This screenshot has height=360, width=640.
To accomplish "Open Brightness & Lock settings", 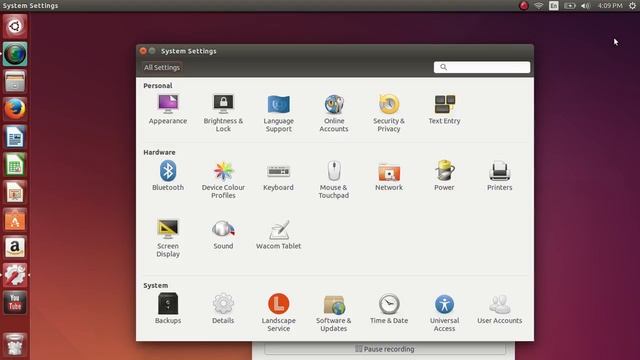I will tap(223, 113).
